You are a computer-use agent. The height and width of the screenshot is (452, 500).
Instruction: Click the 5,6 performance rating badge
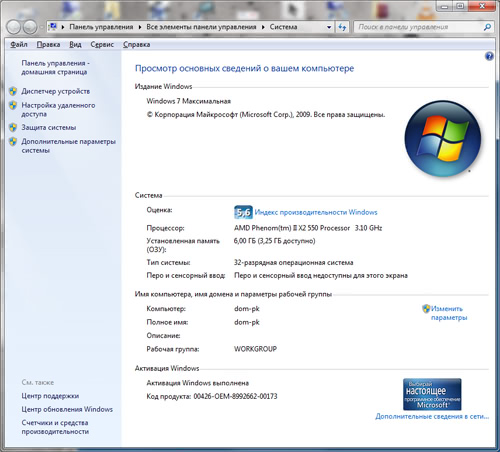pyautogui.click(x=243, y=212)
